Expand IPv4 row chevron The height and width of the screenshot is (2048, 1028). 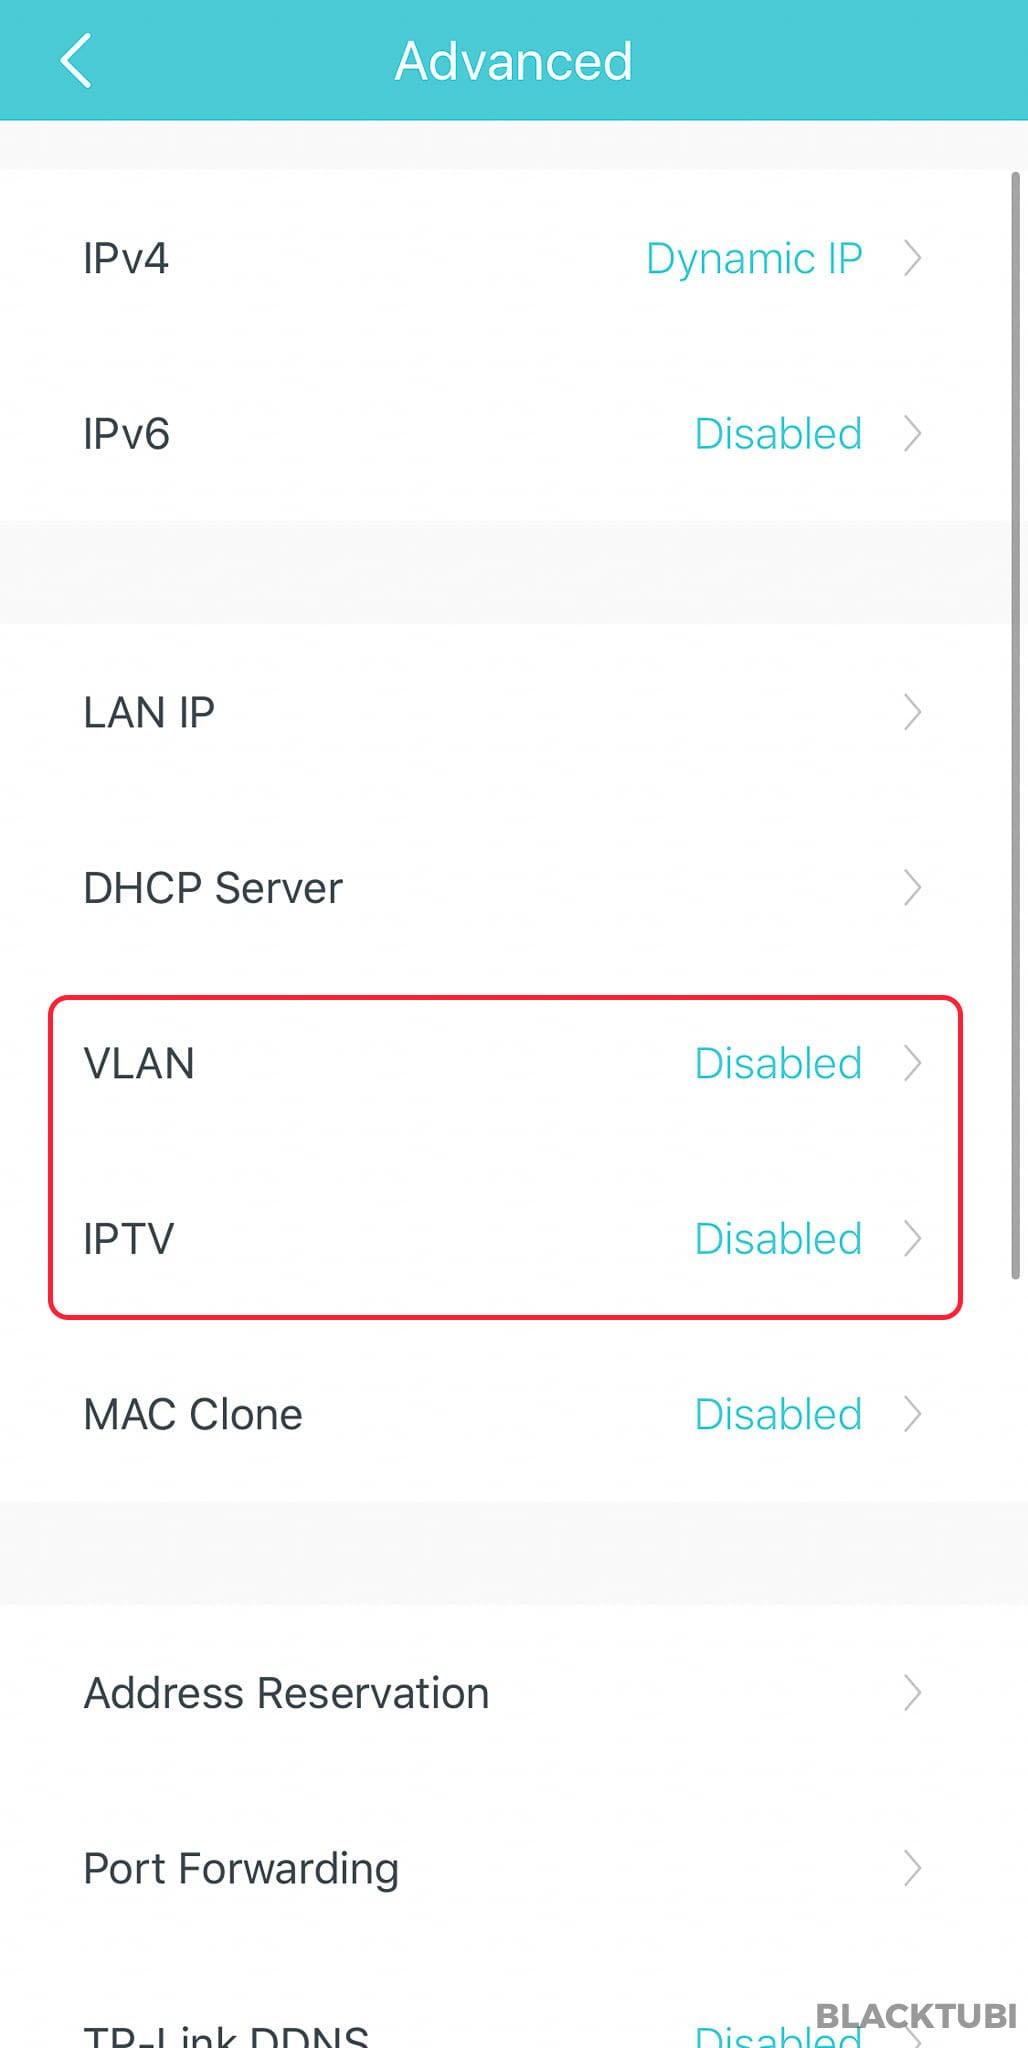pos(912,258)
